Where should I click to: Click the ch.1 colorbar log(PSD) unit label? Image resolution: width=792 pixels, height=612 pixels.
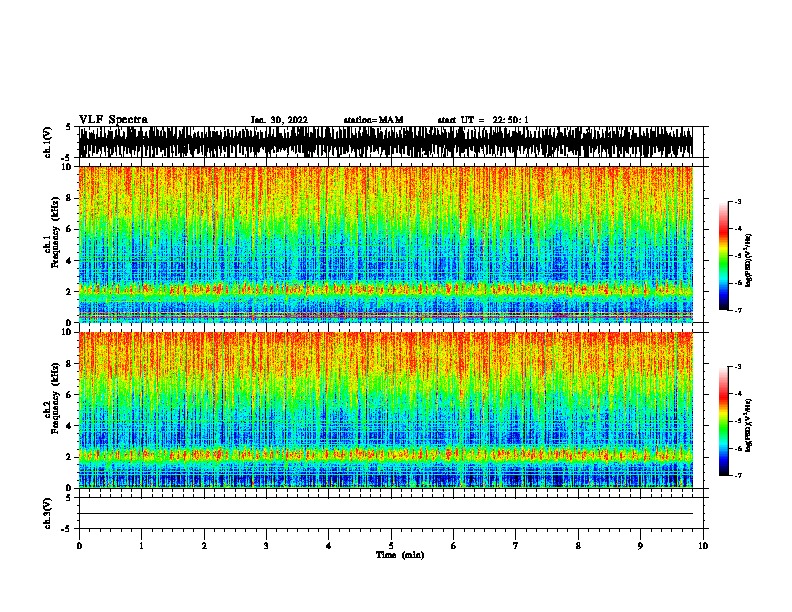pos(748,260)
